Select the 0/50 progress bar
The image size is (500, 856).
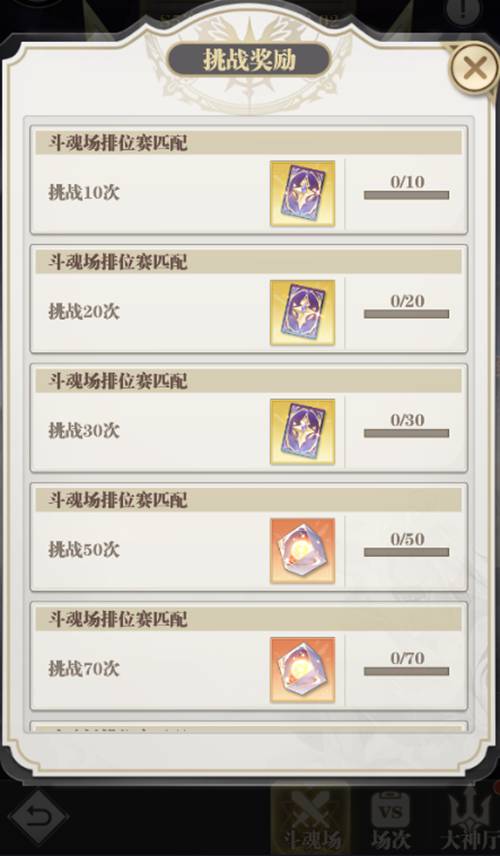(407, 552)
